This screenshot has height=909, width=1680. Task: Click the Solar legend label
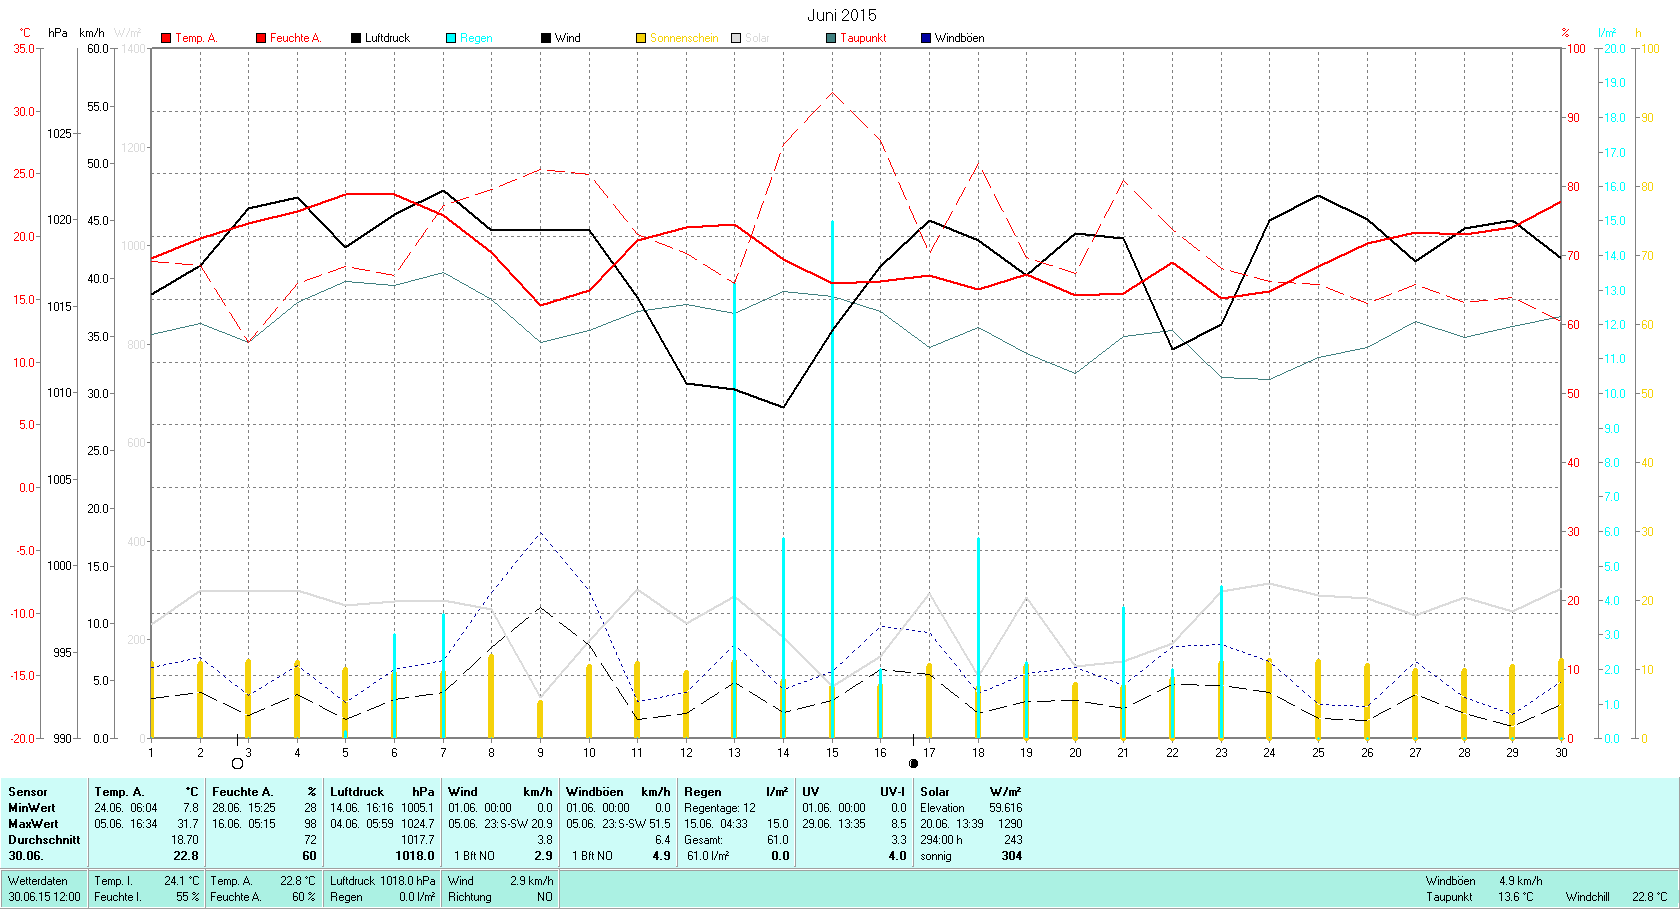tap(757, 38)
